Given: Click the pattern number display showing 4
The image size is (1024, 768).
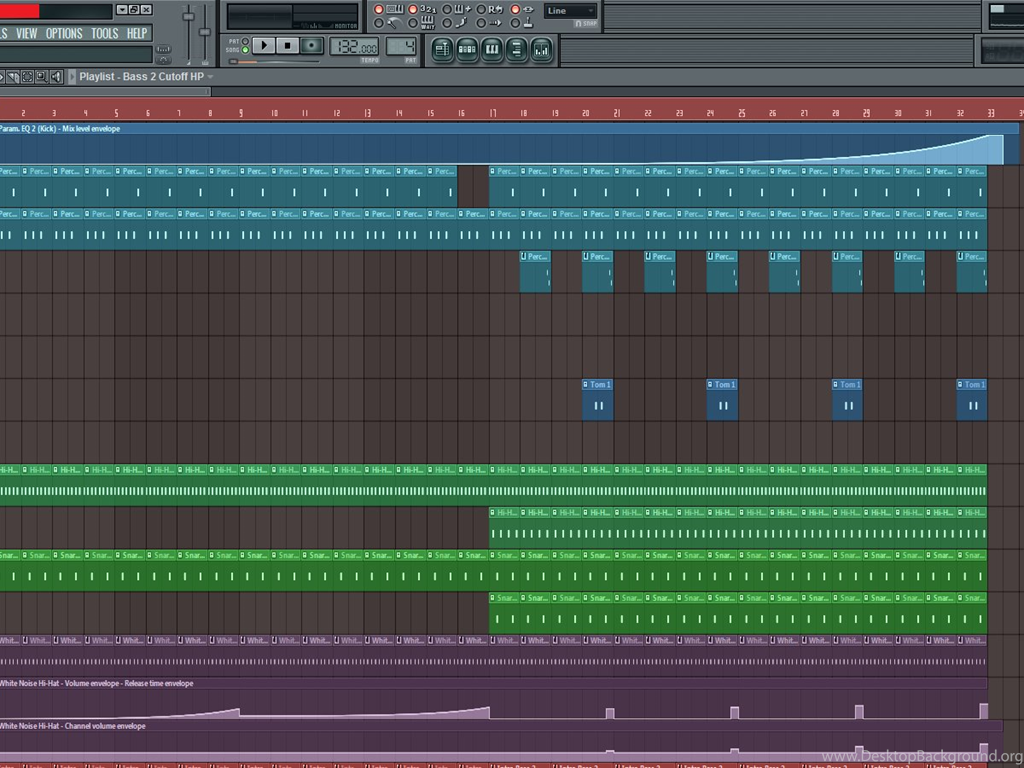Looking at the screenshot, I should pos(401,46).
